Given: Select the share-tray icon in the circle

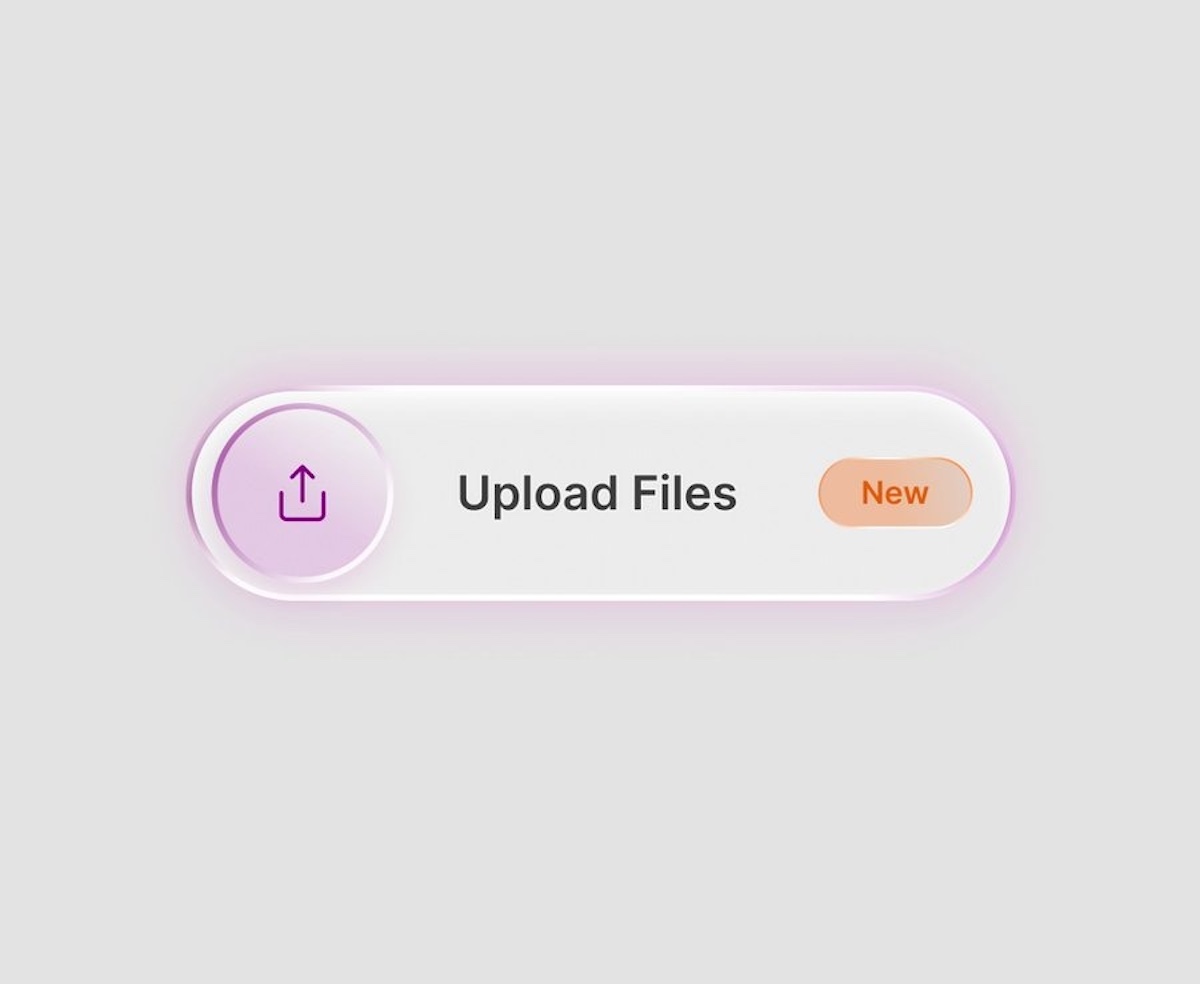Looking at the screenshot, I should point(302,493).
